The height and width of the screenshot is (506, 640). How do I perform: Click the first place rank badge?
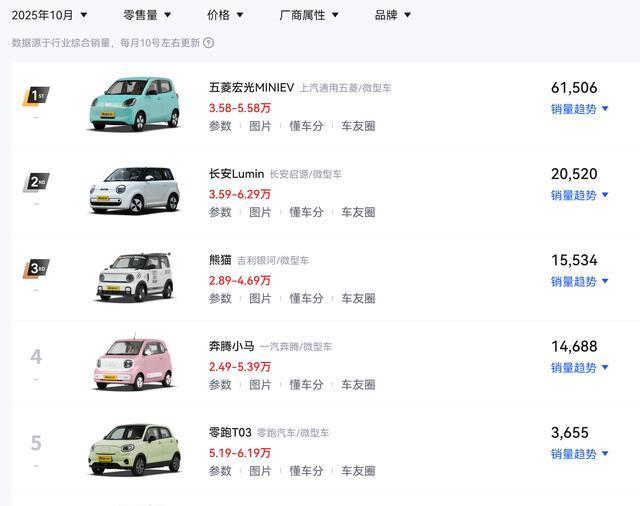click(36, 96)
